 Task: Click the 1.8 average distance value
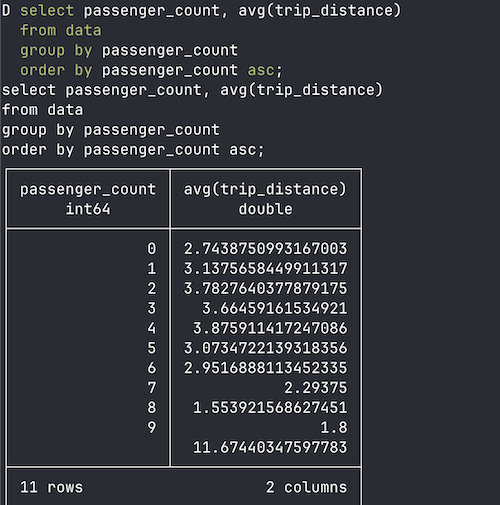(334, 427)
